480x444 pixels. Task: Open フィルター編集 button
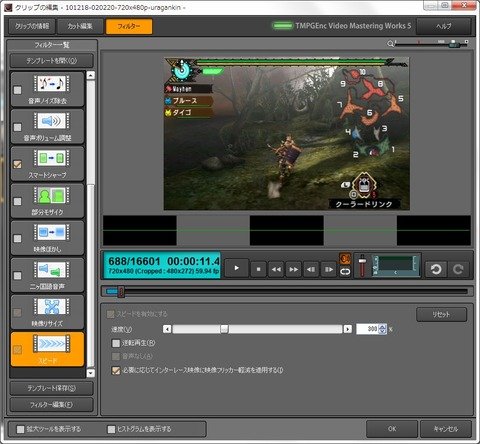[x=52, y=405]
